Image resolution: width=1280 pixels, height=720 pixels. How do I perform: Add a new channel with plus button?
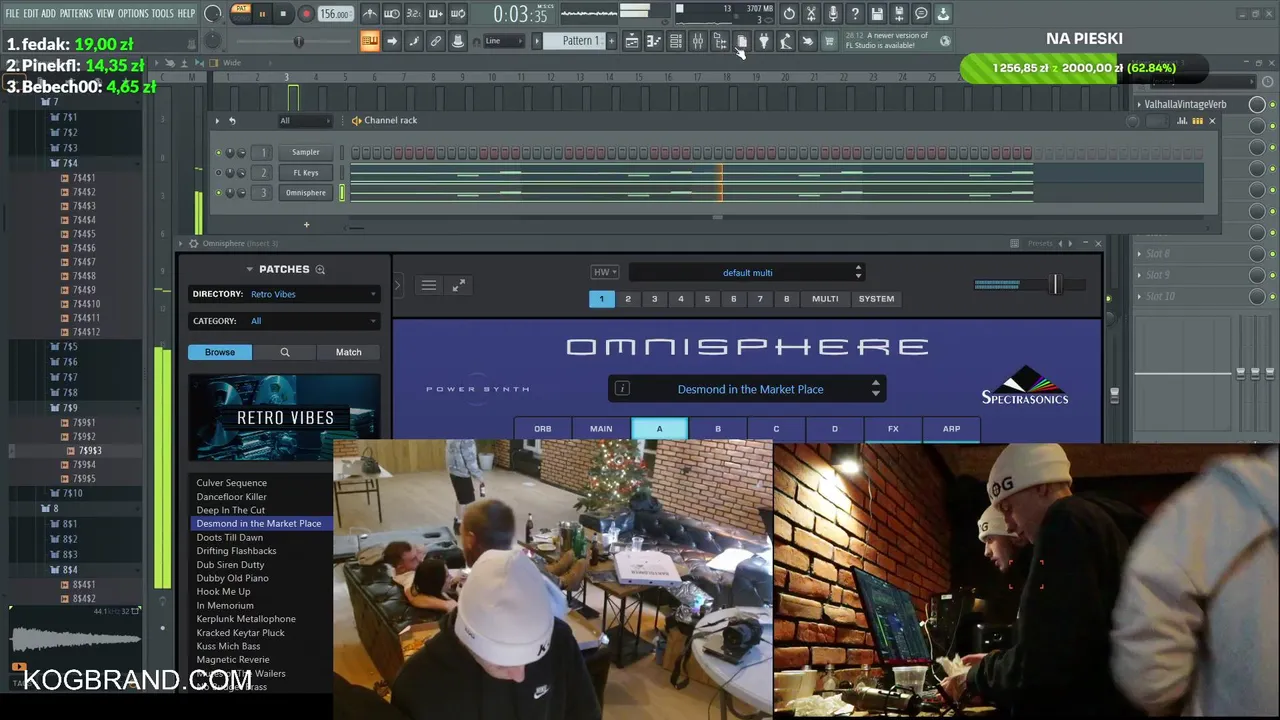tap(306, 225)
